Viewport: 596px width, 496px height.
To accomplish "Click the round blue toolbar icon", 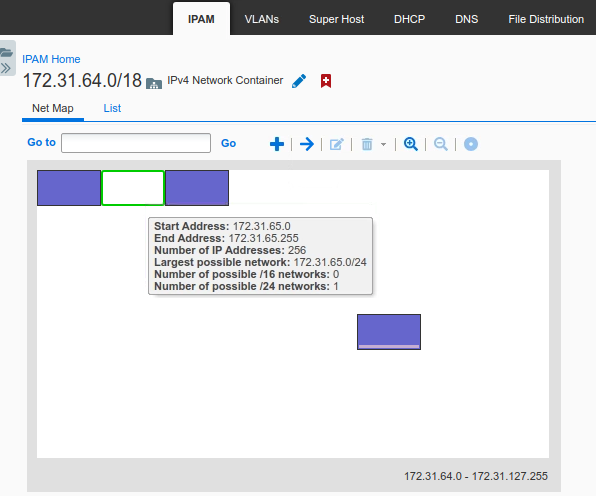I will [x=471, y=144].
